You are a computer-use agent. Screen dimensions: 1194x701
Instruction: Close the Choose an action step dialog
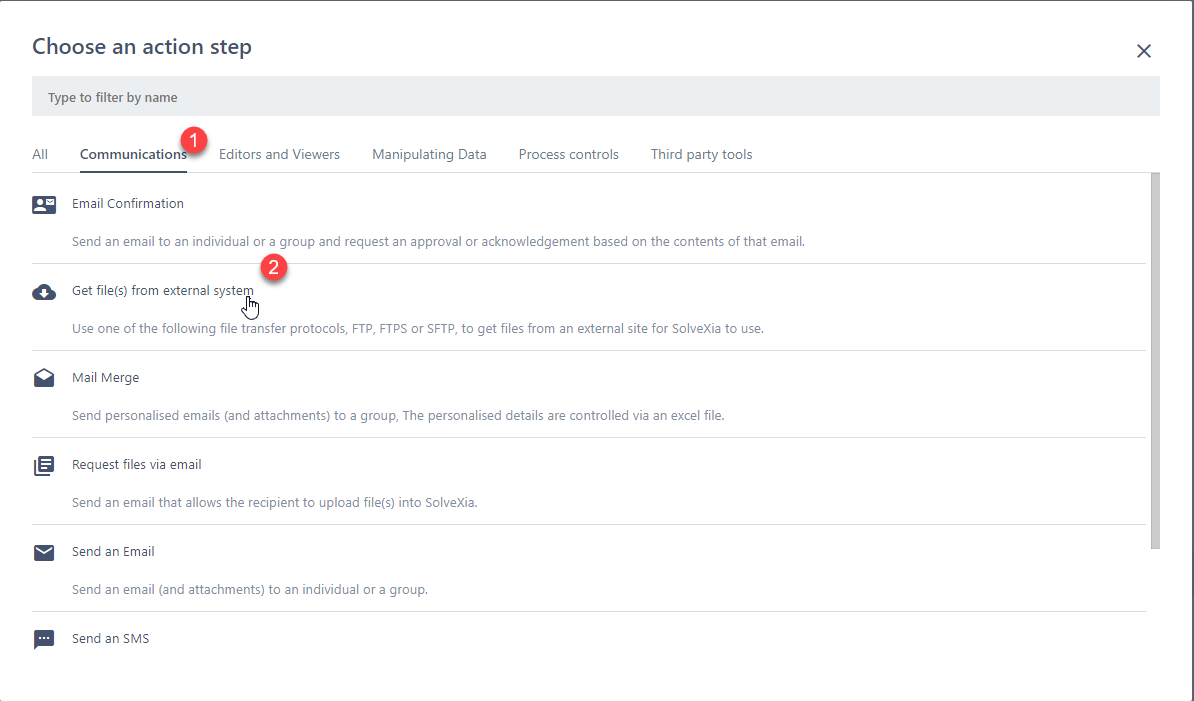1144,51
